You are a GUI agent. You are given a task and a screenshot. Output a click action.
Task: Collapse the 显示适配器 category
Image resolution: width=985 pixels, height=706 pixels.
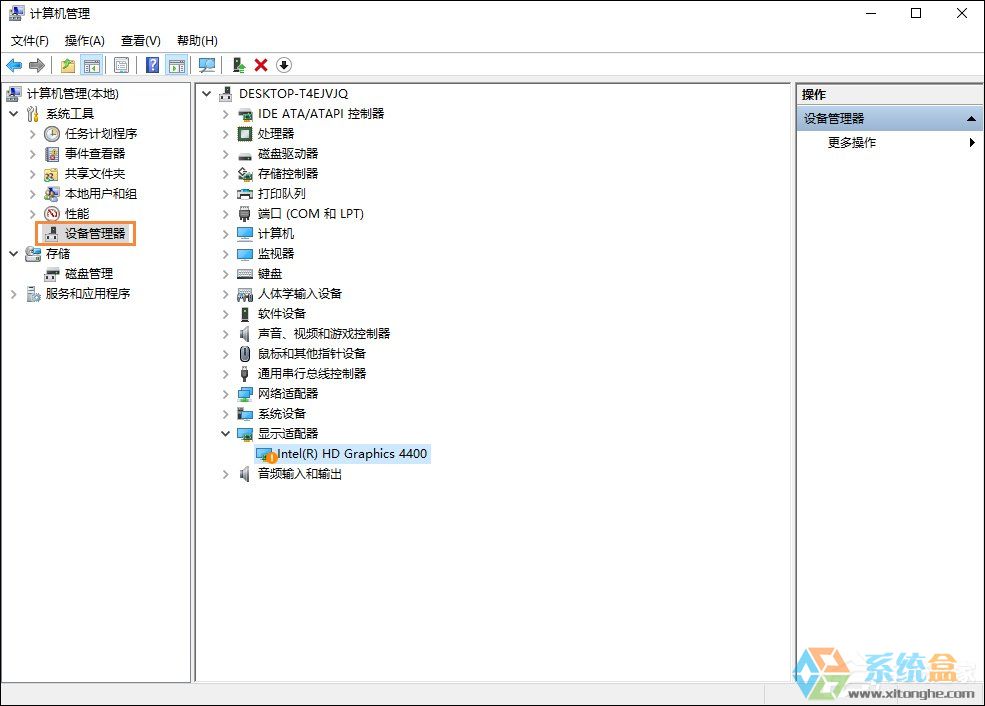(x=226, y=433)
